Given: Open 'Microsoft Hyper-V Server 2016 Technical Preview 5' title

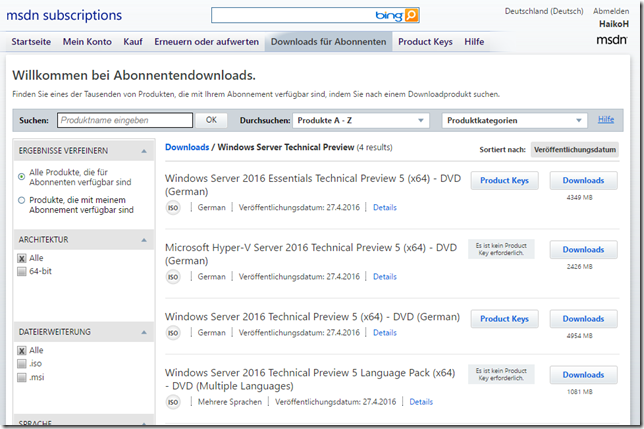Looking at the screenshot, I should (311, 255).
